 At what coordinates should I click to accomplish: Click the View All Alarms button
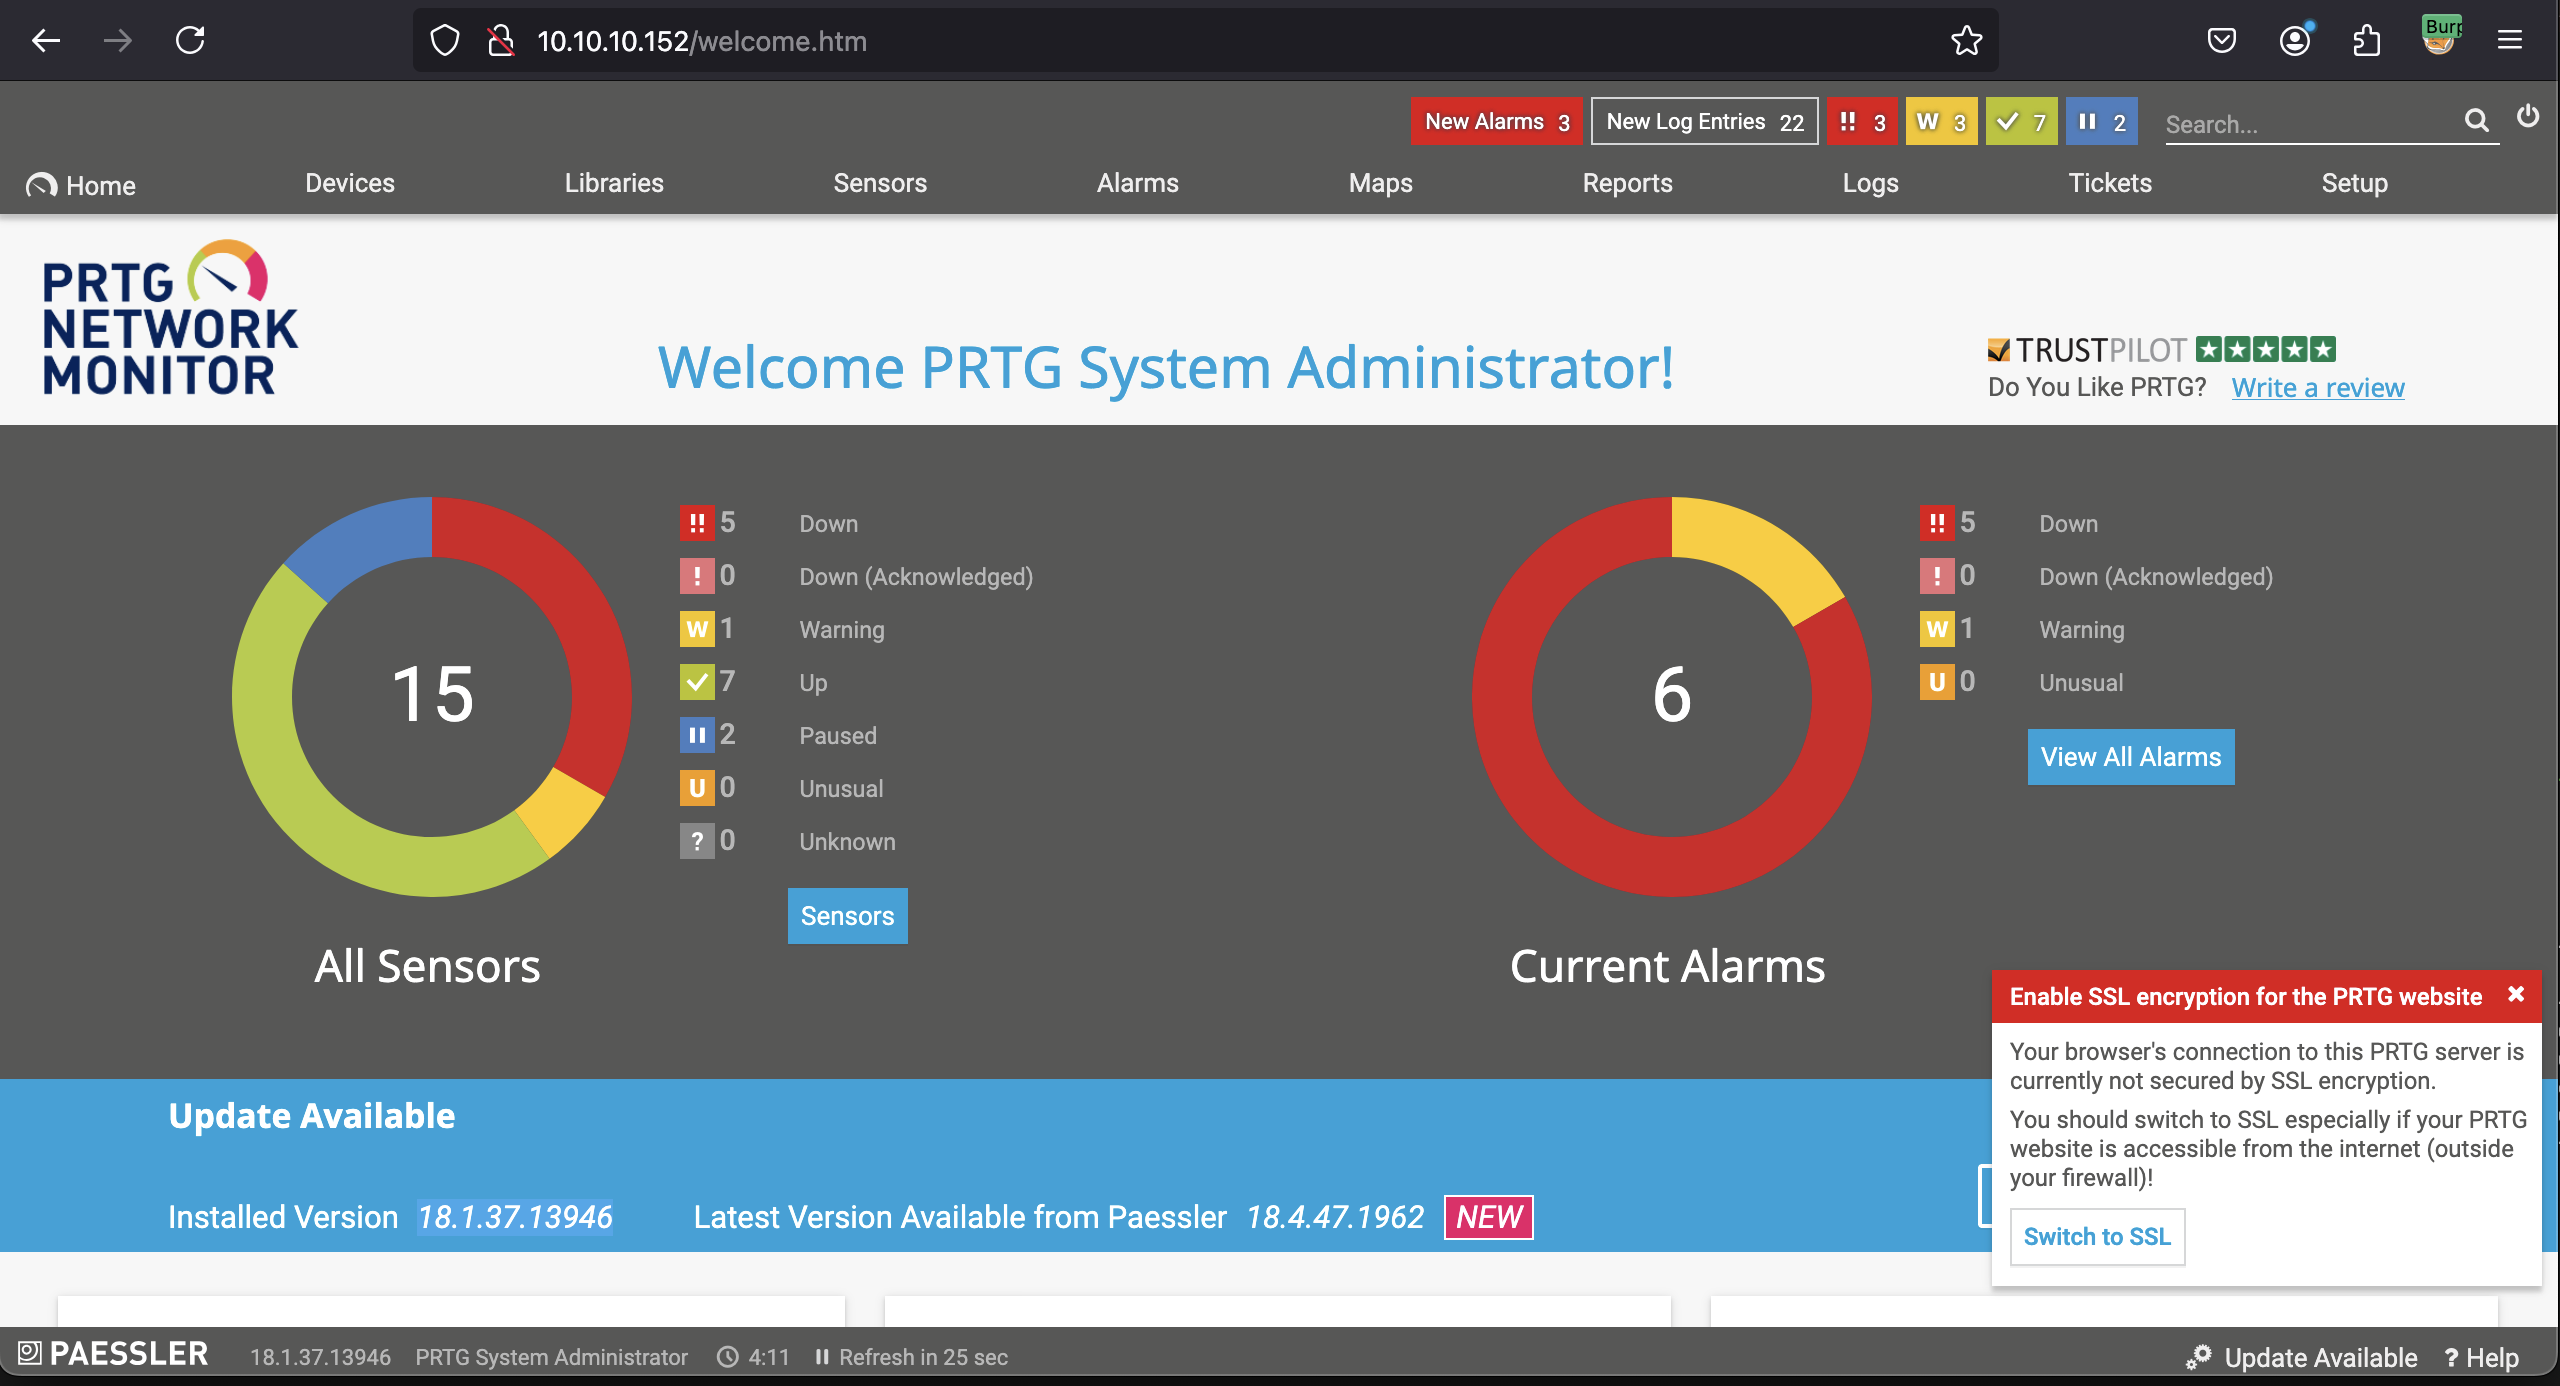point(2131,757)
